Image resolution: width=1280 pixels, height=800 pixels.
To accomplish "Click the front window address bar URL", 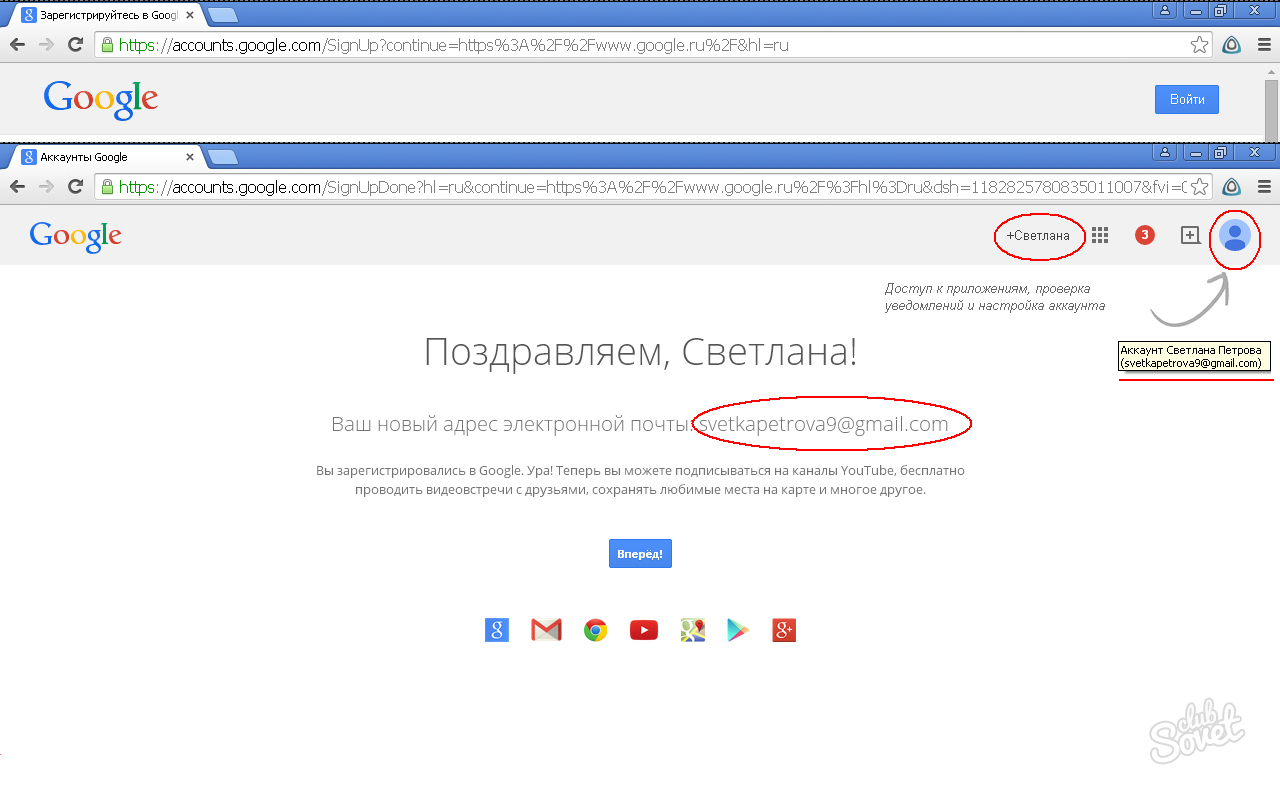I will 653,187.
